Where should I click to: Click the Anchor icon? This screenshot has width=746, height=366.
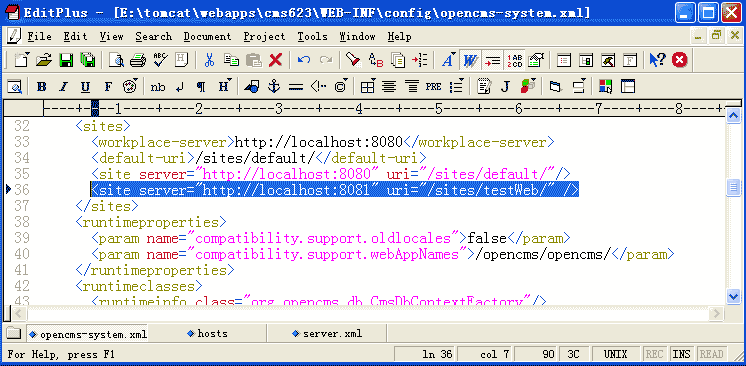[274, 87]
